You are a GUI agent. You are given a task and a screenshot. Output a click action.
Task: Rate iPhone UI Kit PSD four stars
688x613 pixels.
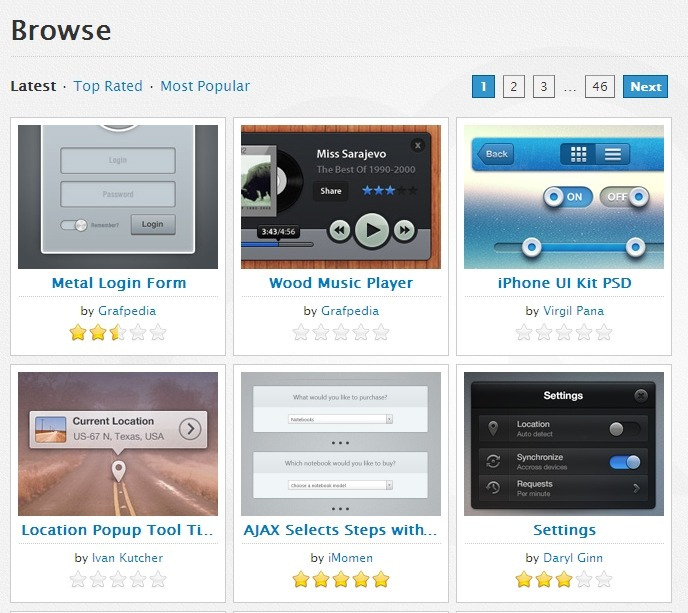point(584,332)
